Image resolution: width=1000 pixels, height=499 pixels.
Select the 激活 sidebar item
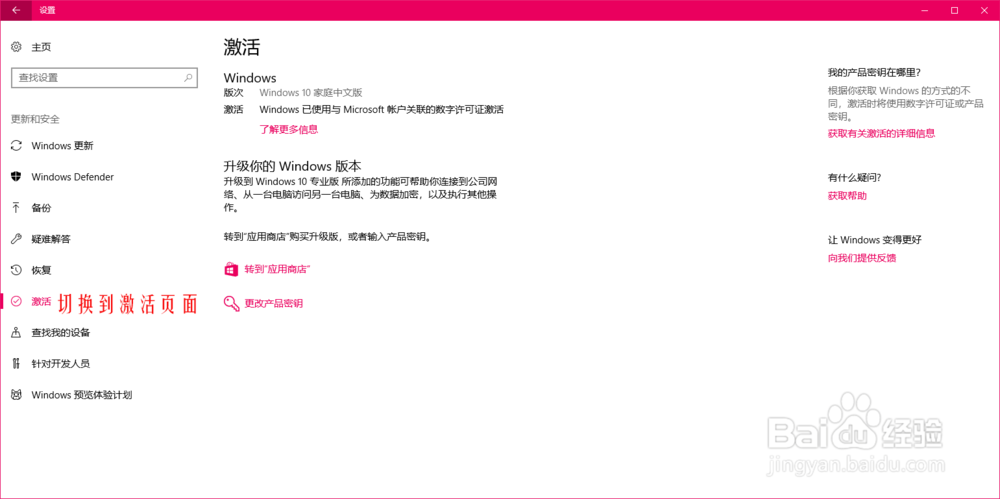pos(41,302)
